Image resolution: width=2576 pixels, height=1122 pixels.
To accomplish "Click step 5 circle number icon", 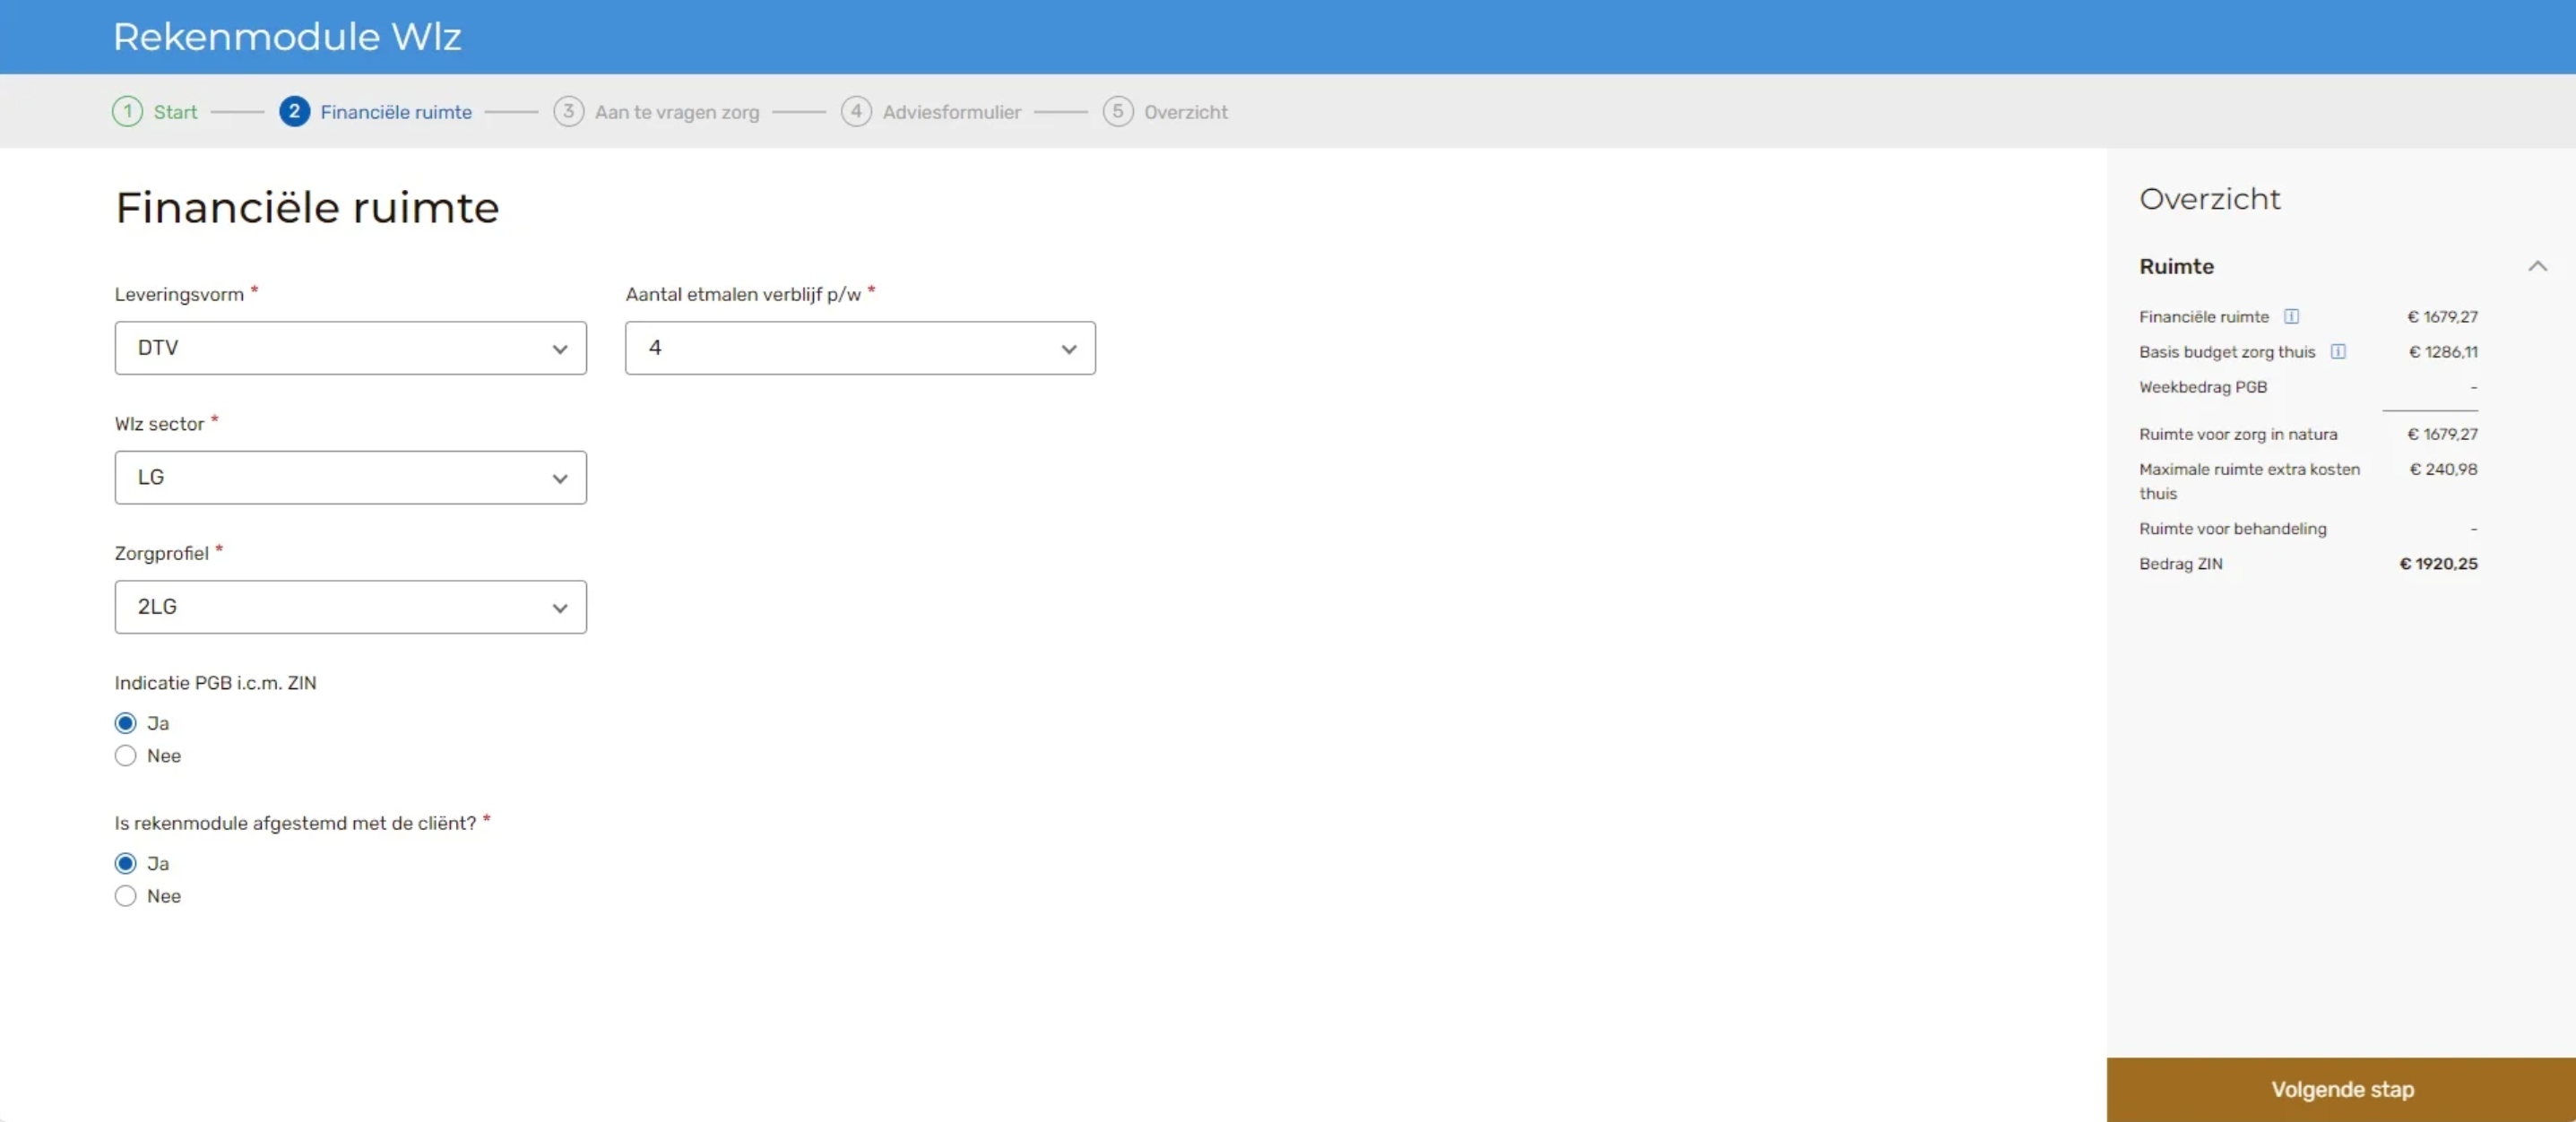I will (x=1117, y=112).
